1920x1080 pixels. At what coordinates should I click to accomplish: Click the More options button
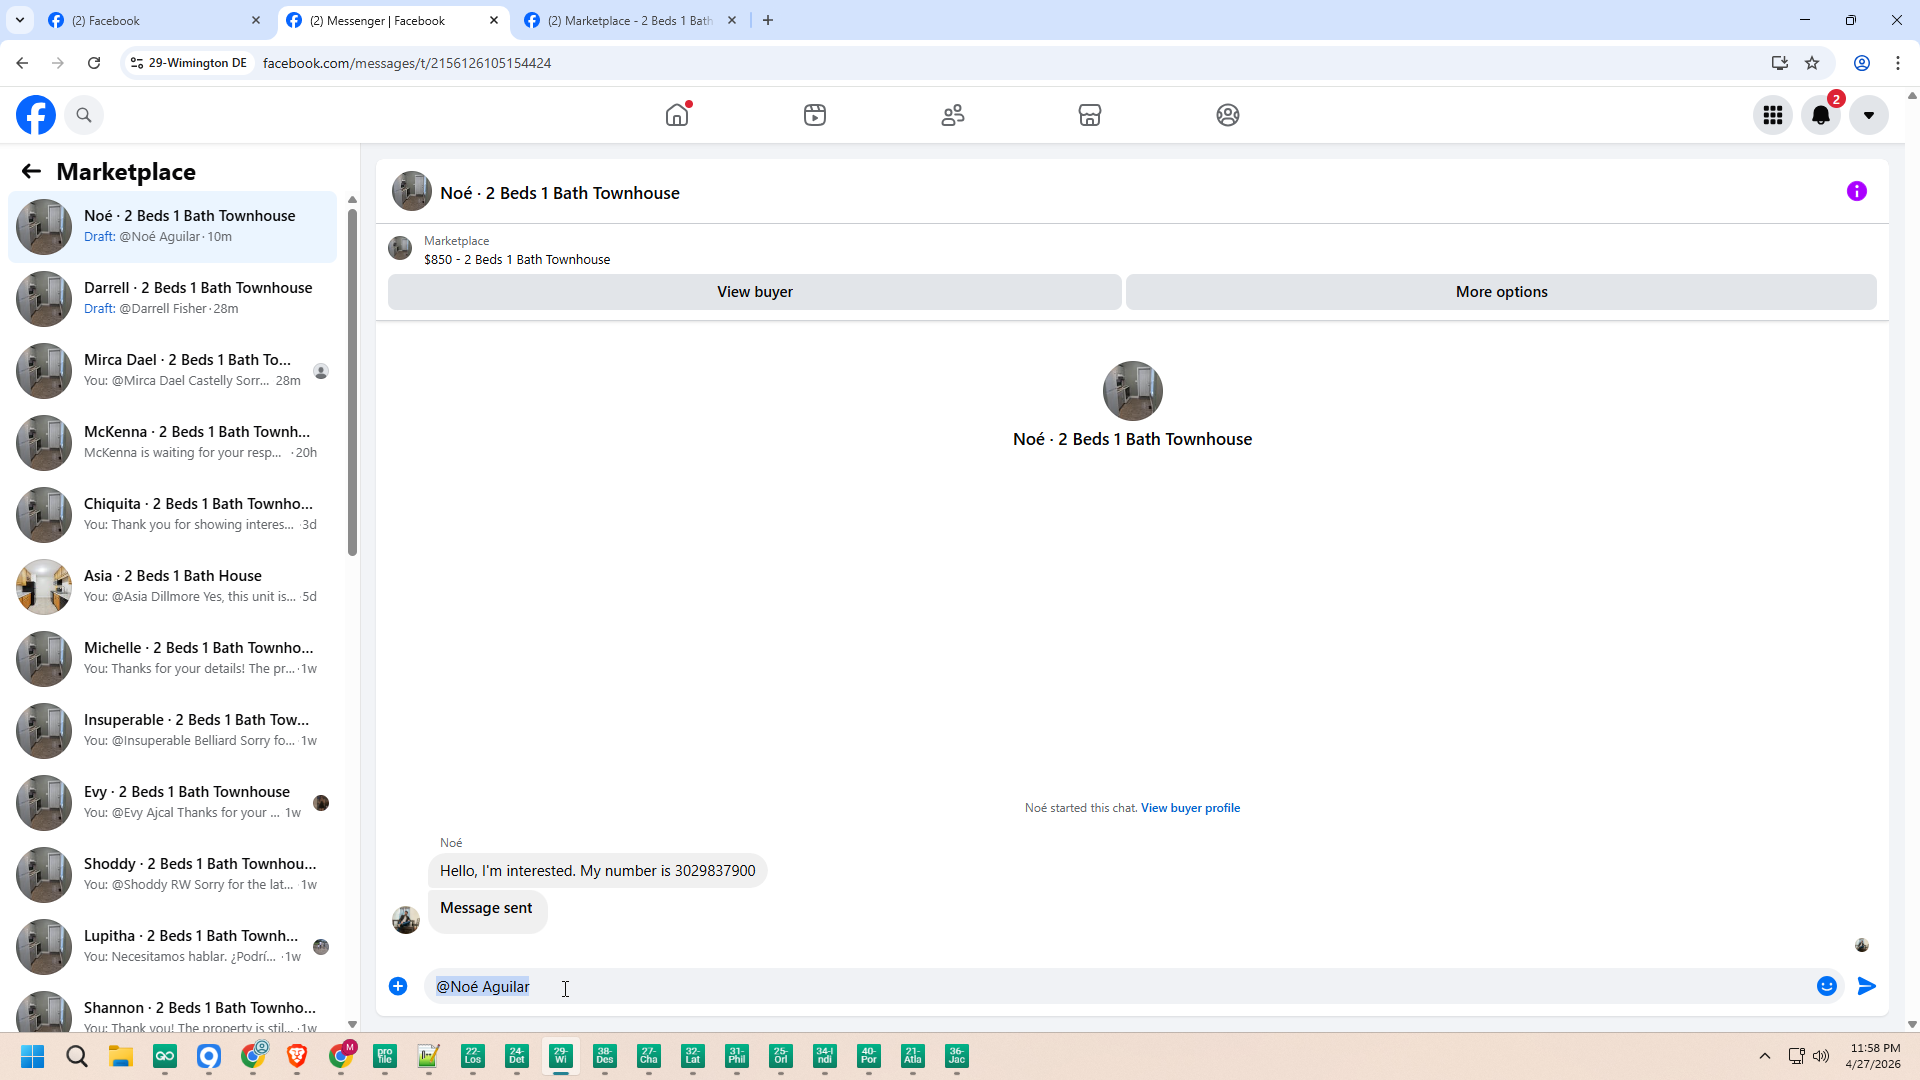(1501, 292)
